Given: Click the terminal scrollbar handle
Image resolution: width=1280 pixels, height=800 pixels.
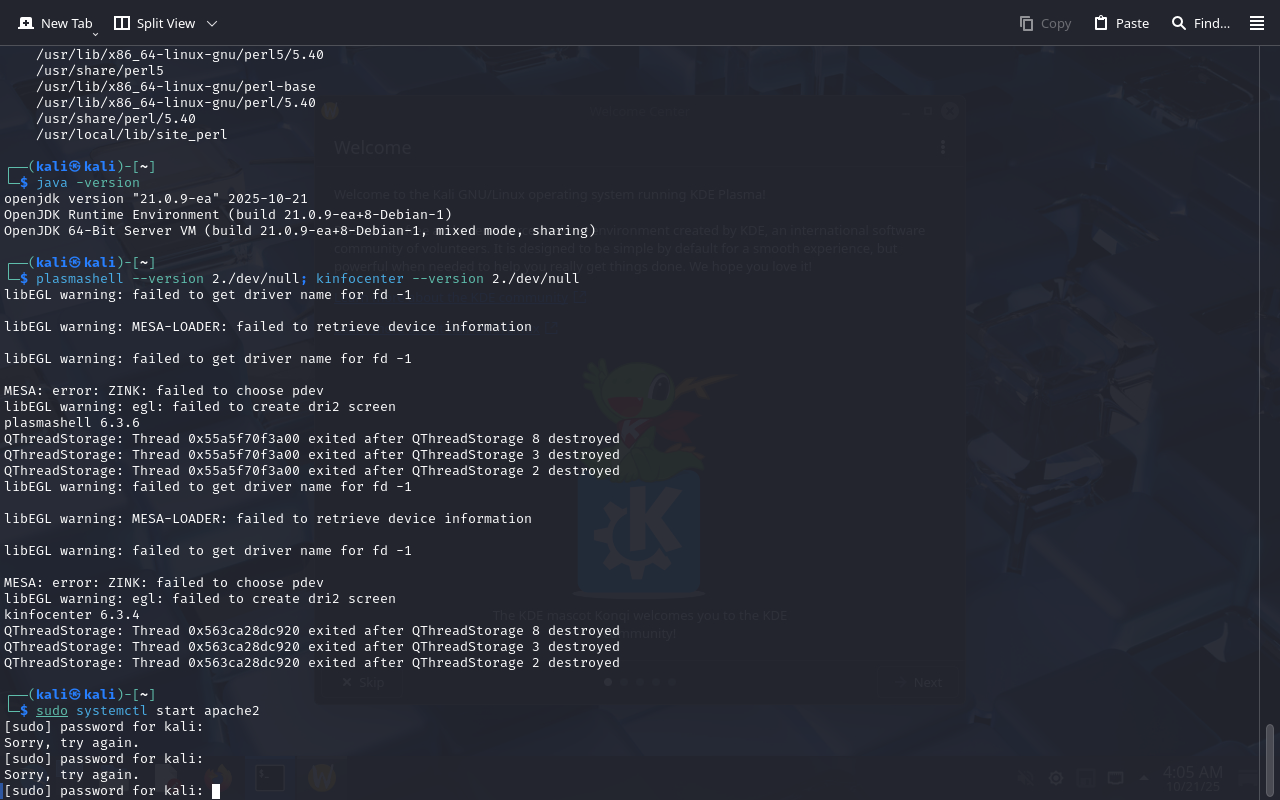Looking at the screenshot, I should click(x=1270, y=760).
